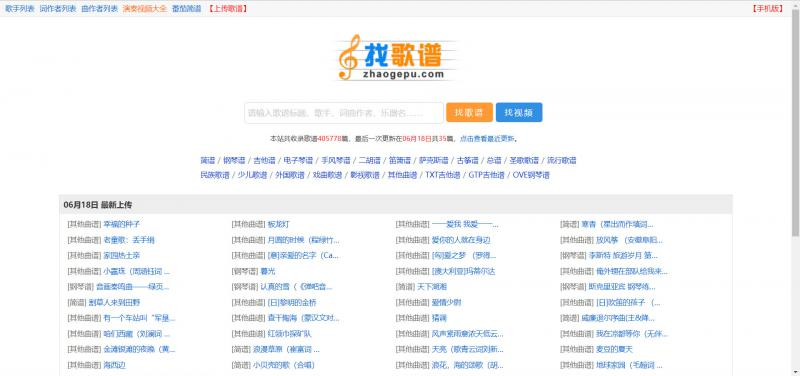
Task: Open the 古筝谱 category link
Action: tap(467, 160)
